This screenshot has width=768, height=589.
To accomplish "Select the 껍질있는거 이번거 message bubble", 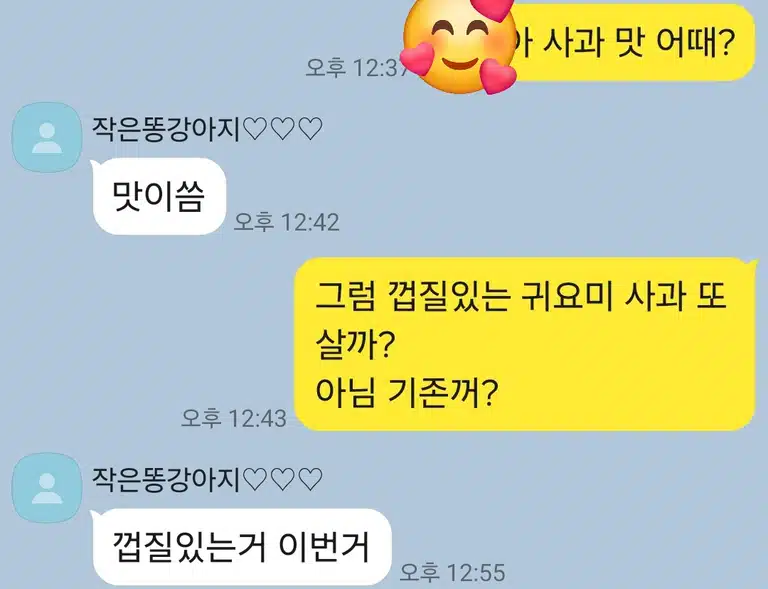I will click(x=241, y=547).
